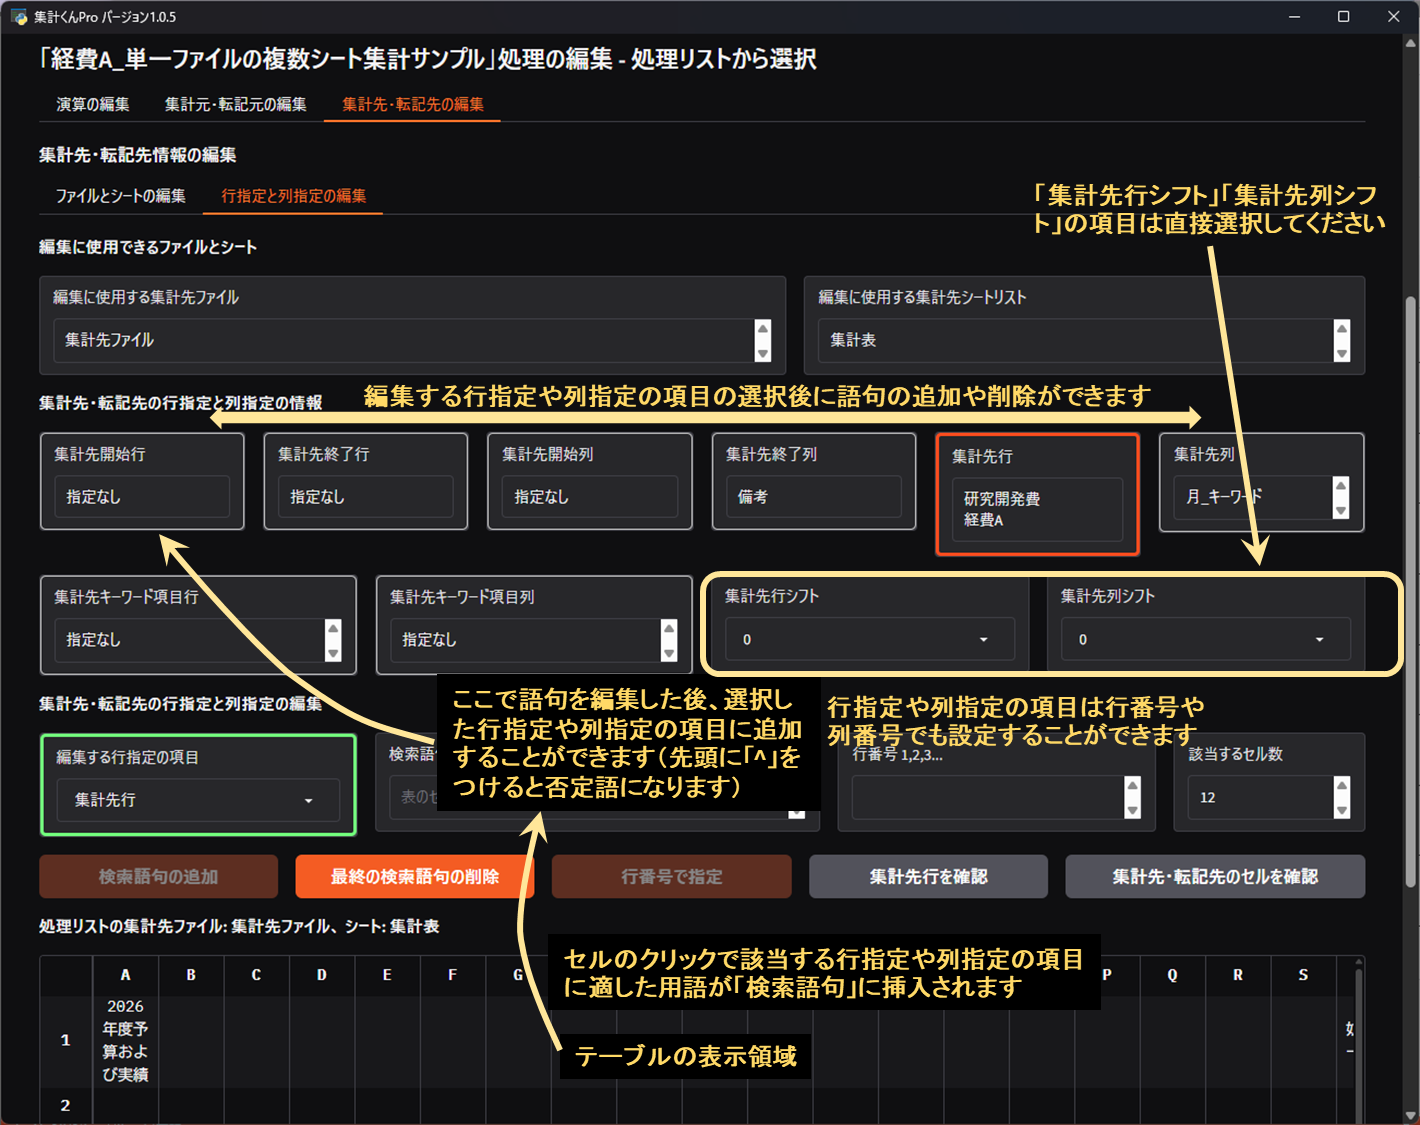Click the 検索語句の追加 button
The height and width of the screenshot is (1125, 1420).
[x=159, y=876]
